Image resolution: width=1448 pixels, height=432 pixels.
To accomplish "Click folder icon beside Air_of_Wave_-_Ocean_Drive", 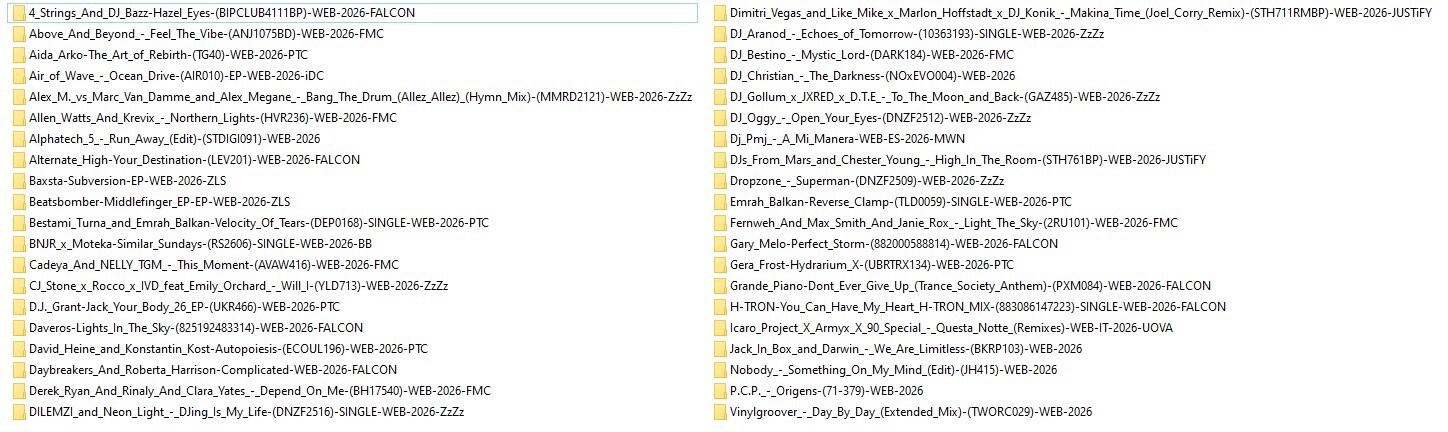I will [x=20, y=76].
